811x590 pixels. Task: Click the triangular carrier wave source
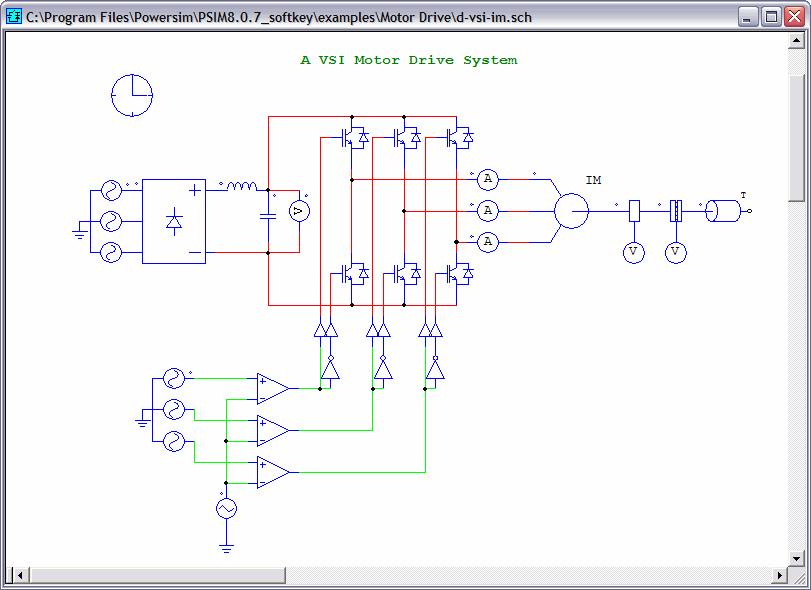pos(226,508)
